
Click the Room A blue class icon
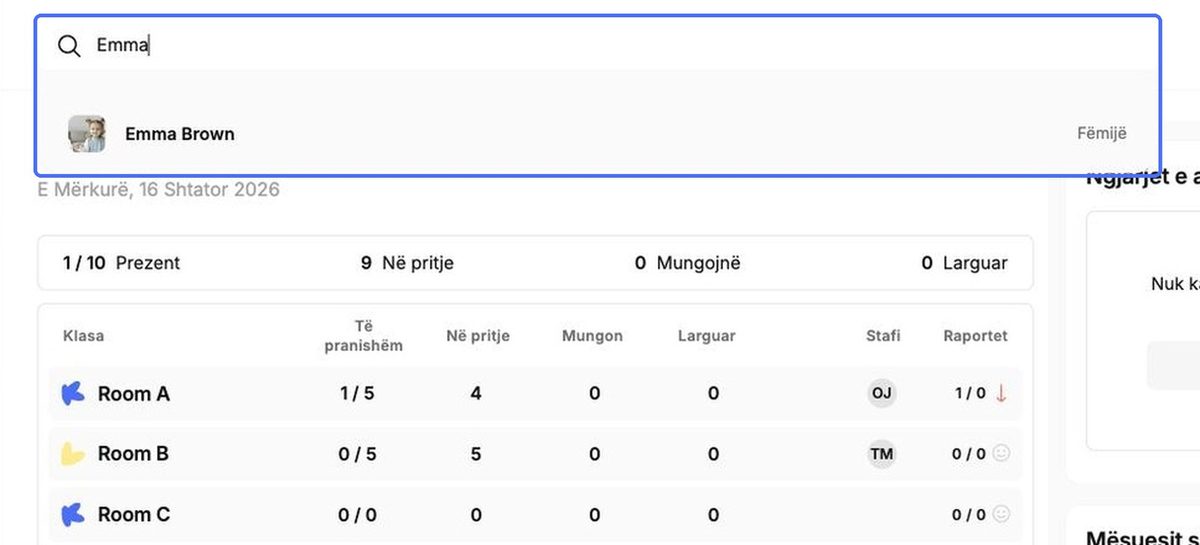point(72,394)
